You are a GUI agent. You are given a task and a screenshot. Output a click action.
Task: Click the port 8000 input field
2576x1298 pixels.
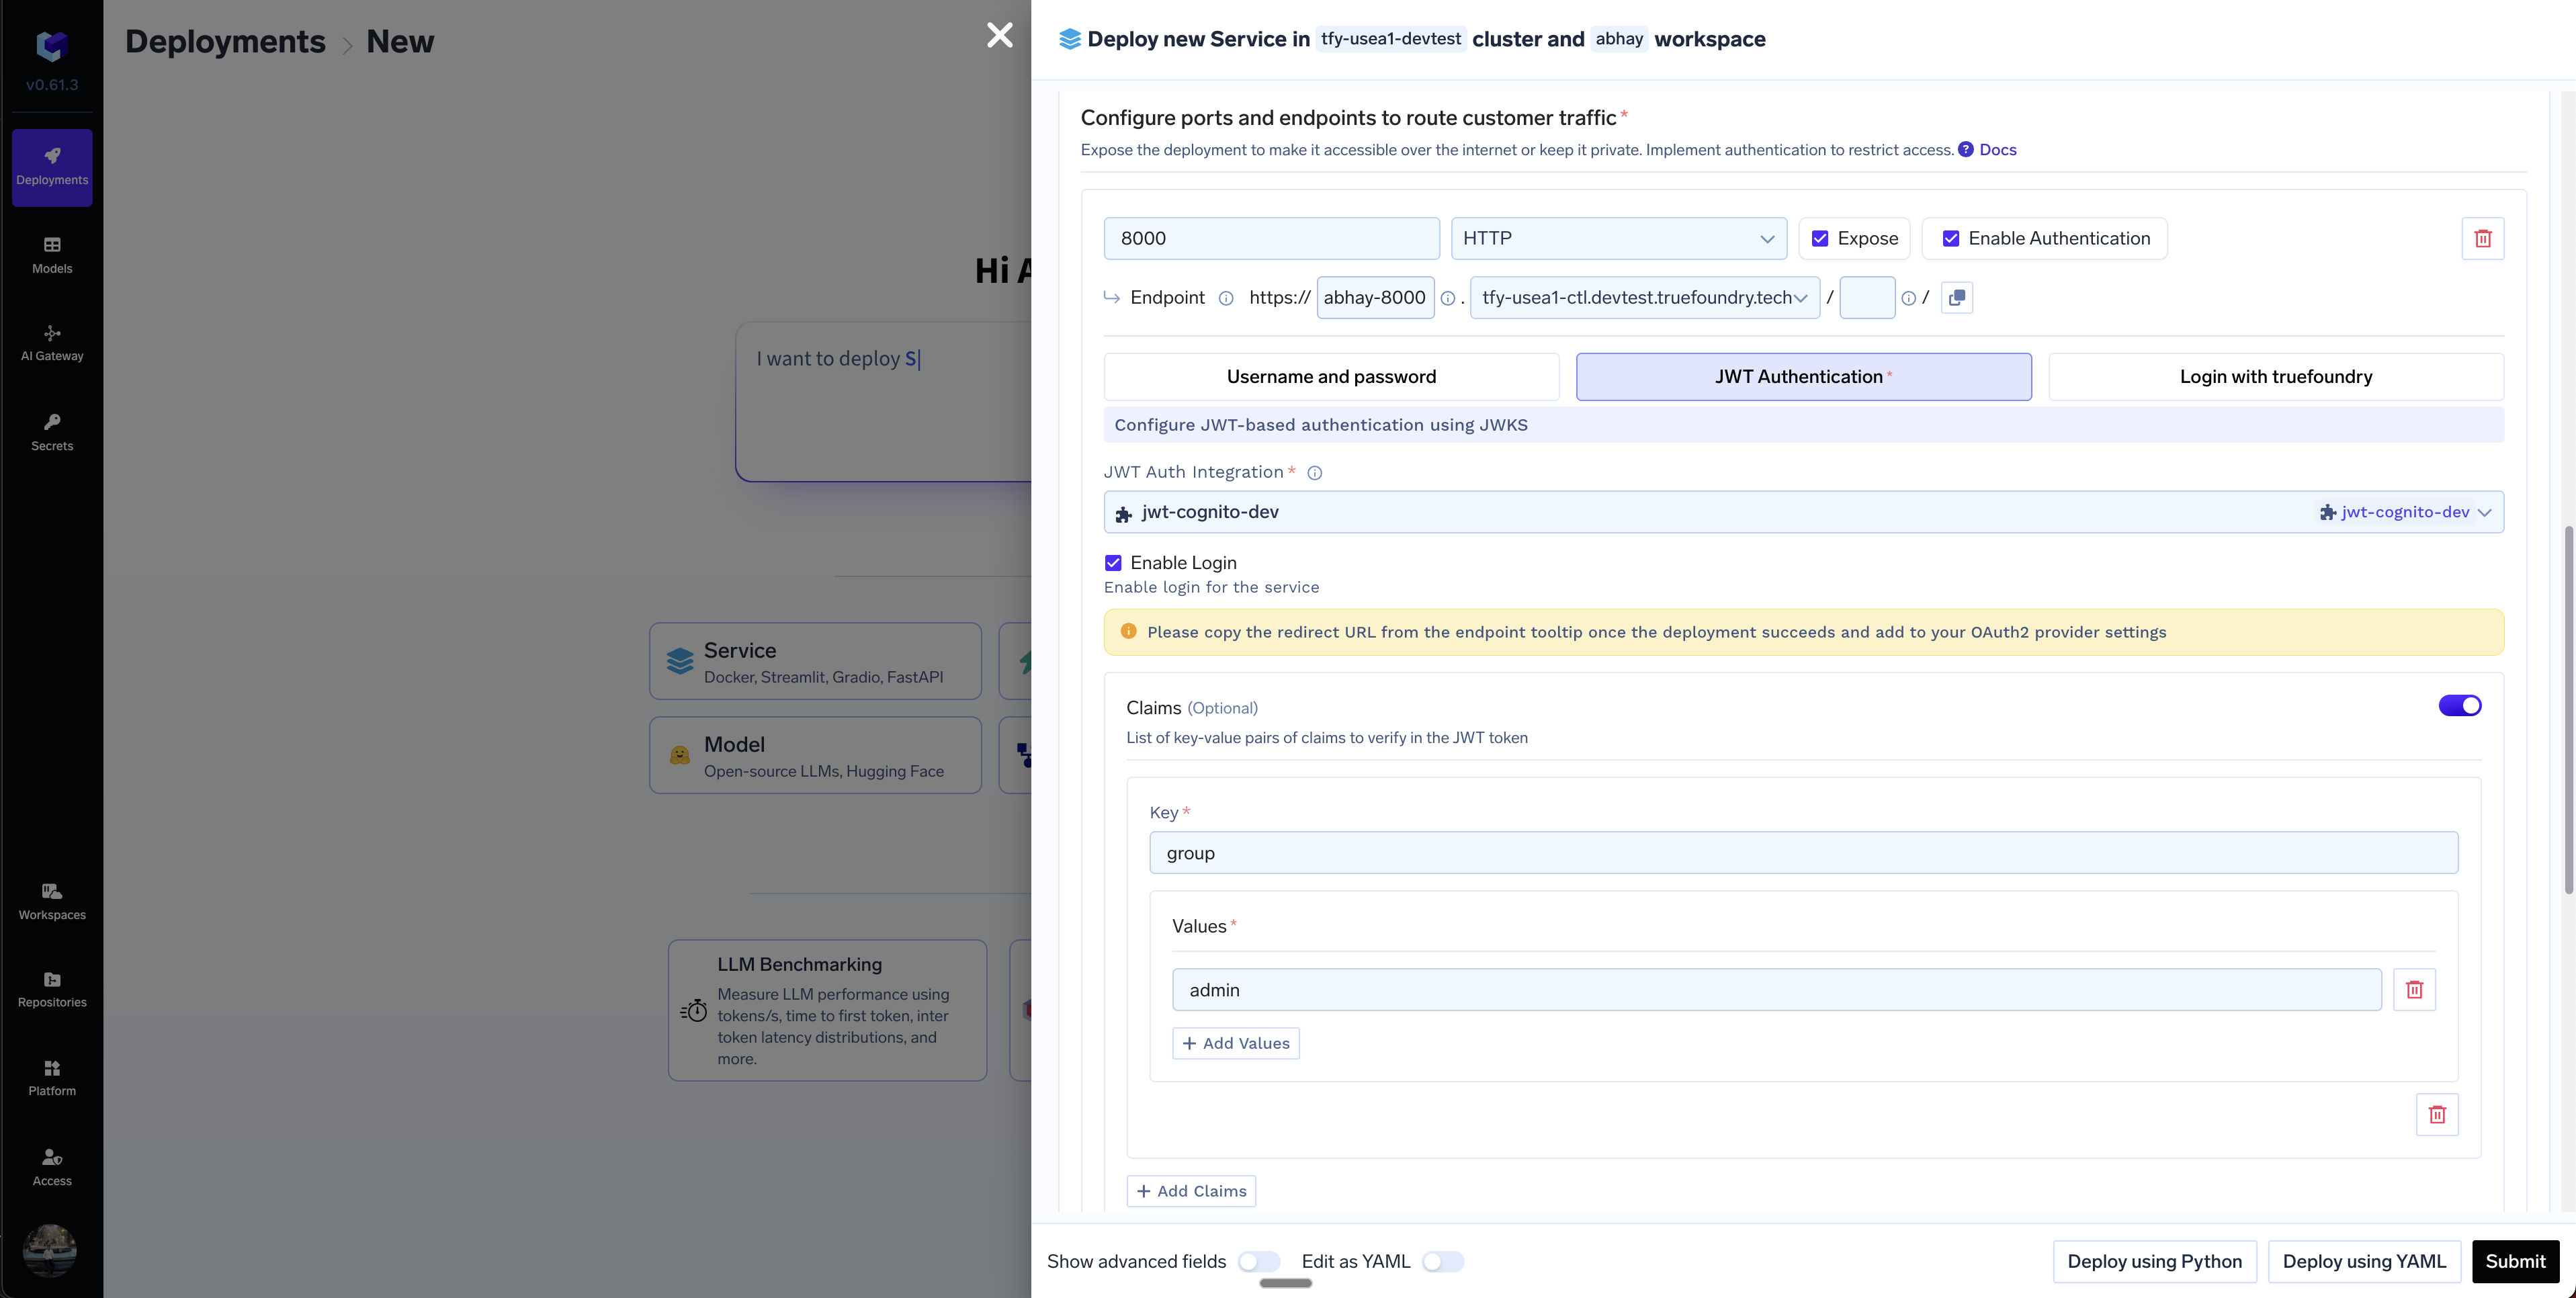pos(1271,238)
